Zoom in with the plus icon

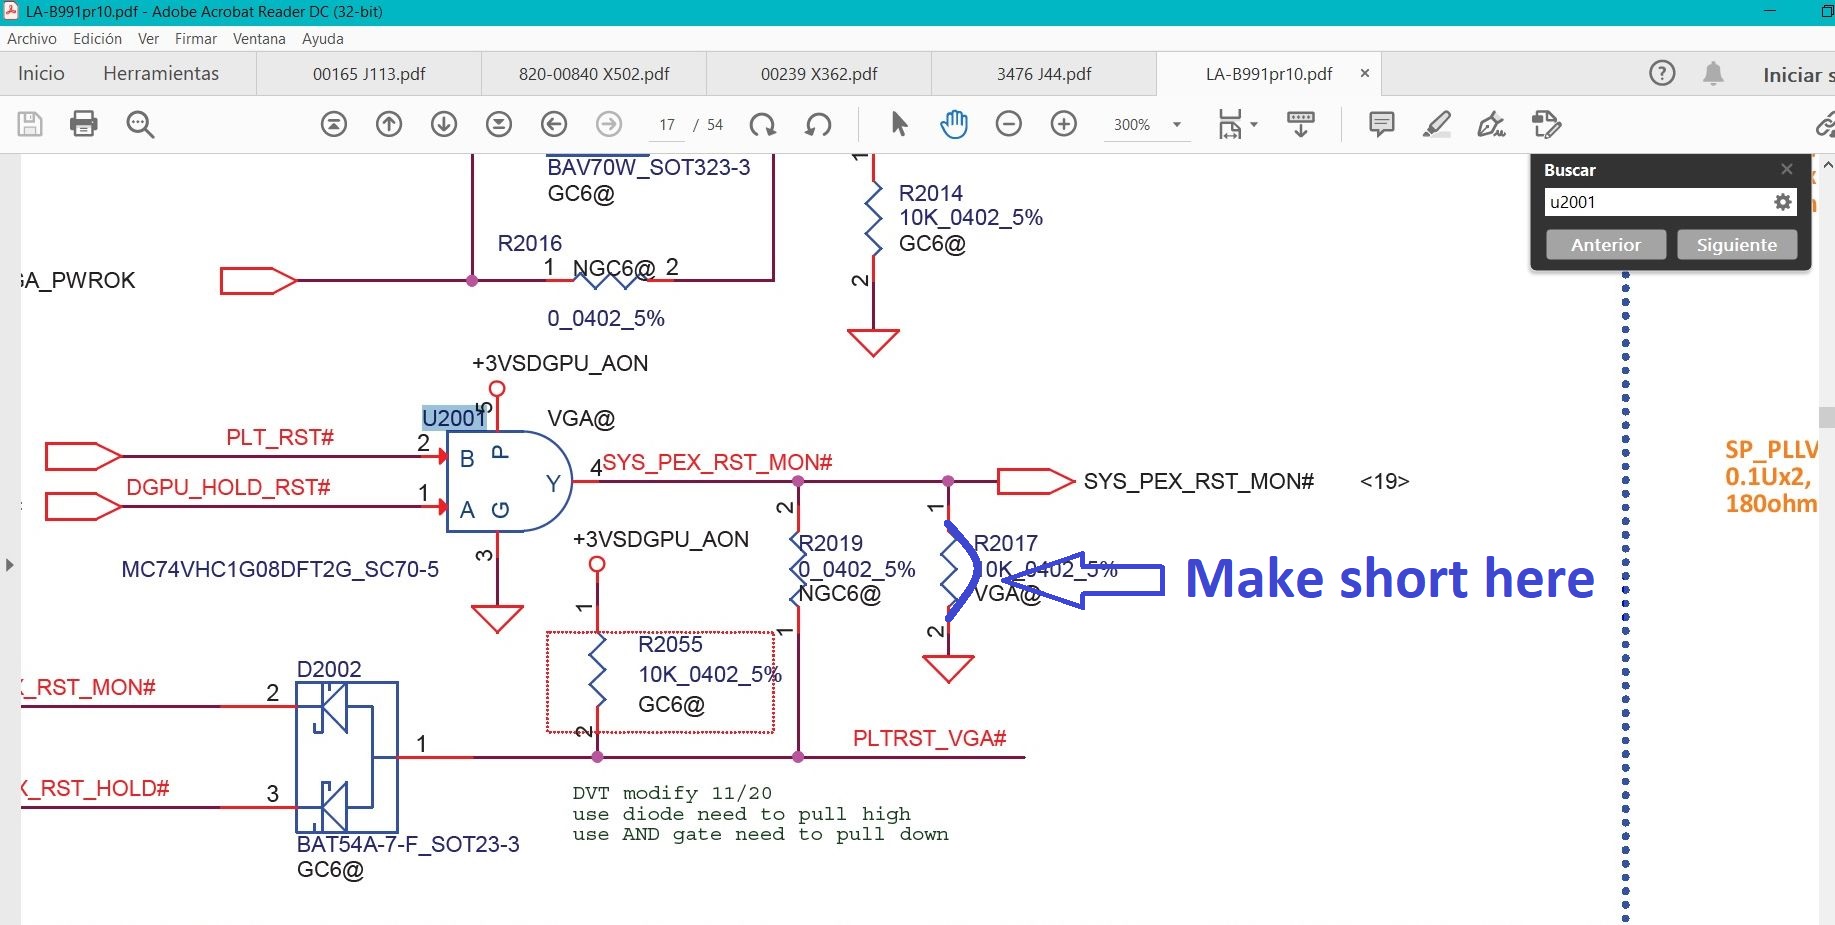pyautogui.click(x=1064, y=124)
